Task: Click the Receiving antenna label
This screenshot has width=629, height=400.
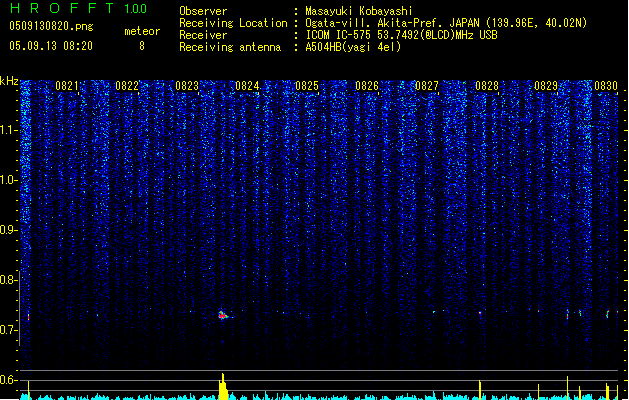Action: [230, 47]
